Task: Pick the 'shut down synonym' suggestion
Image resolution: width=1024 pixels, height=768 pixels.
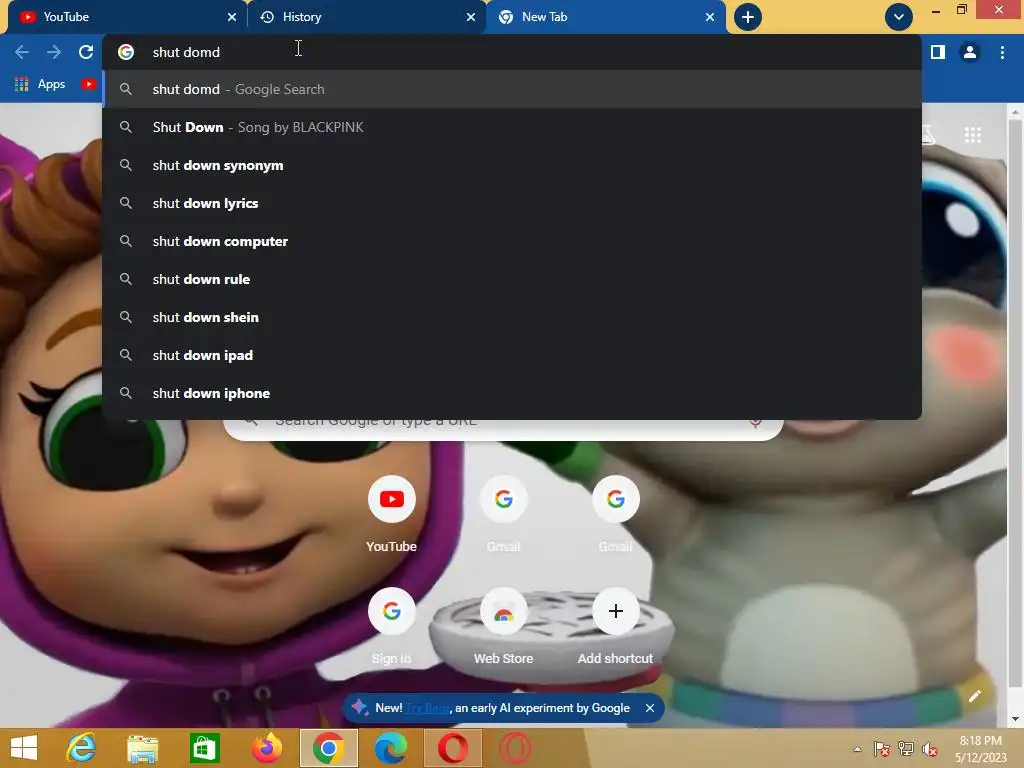Action: coord(512,165)
